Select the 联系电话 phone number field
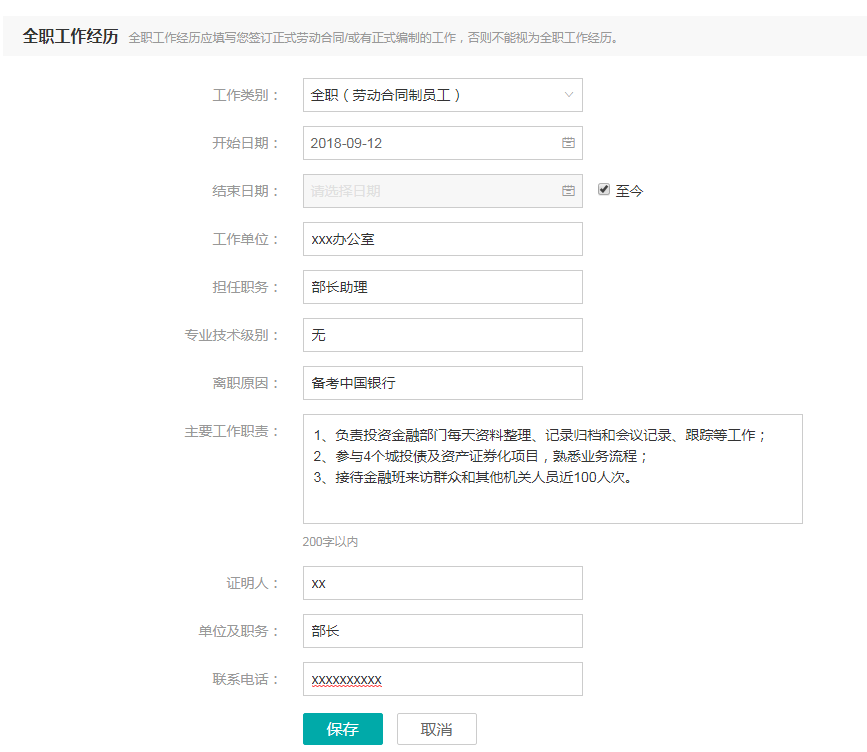 point(442,679)
